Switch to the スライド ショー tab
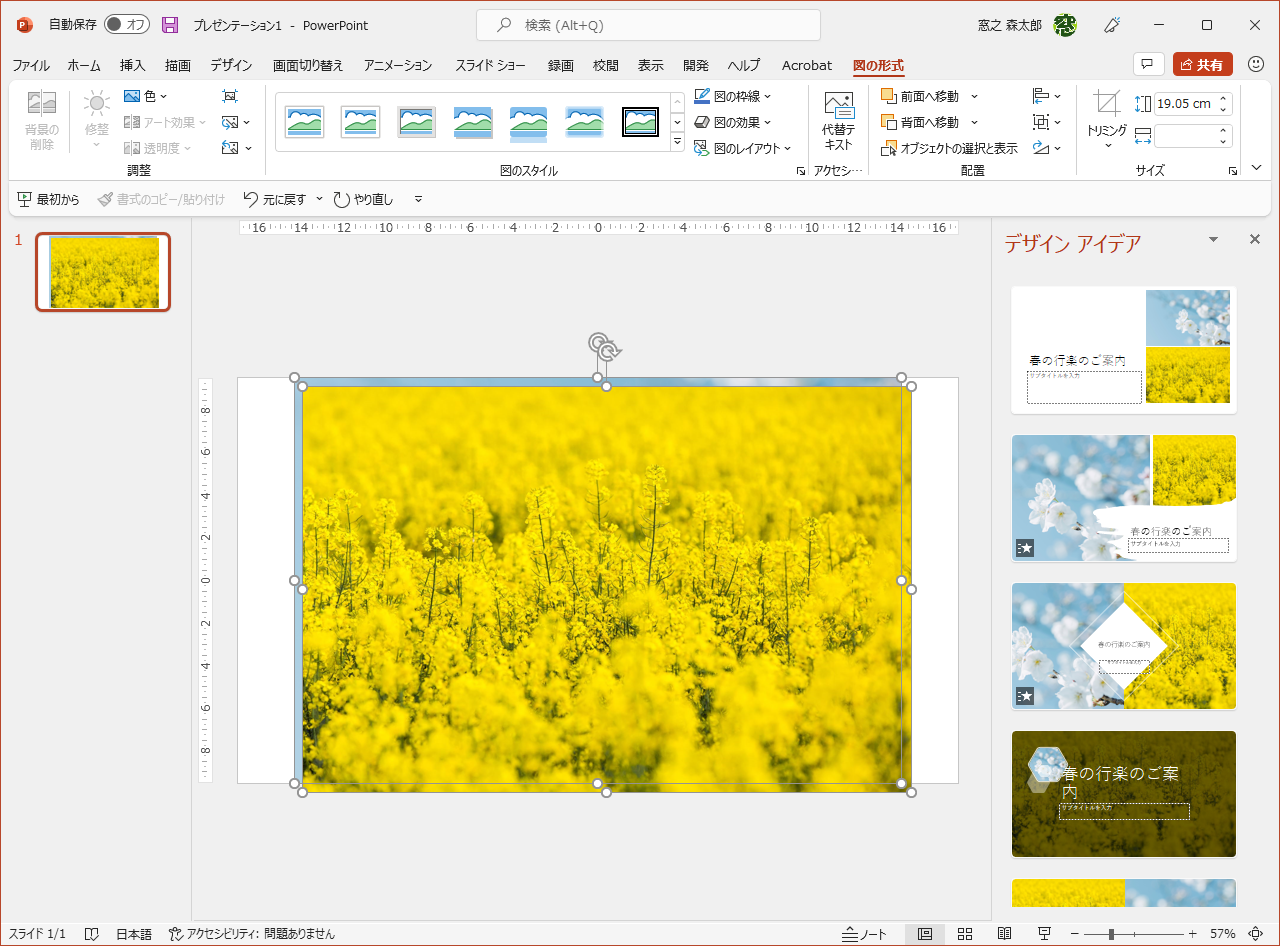 point(490,65)
